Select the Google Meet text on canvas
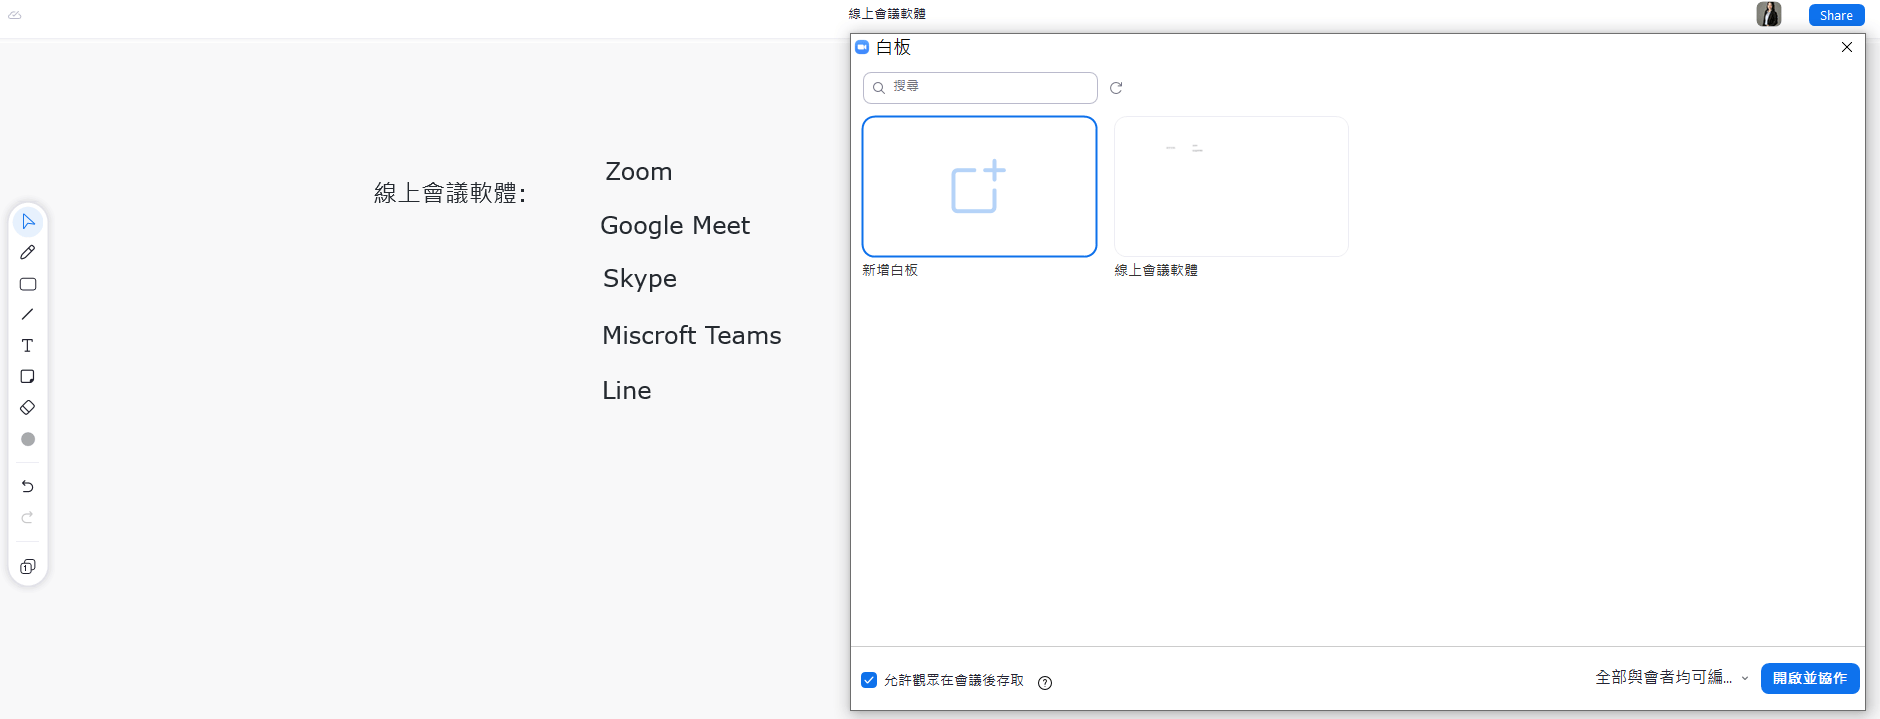The width and height of the screenshot is (1880, 719). (675, 226)
